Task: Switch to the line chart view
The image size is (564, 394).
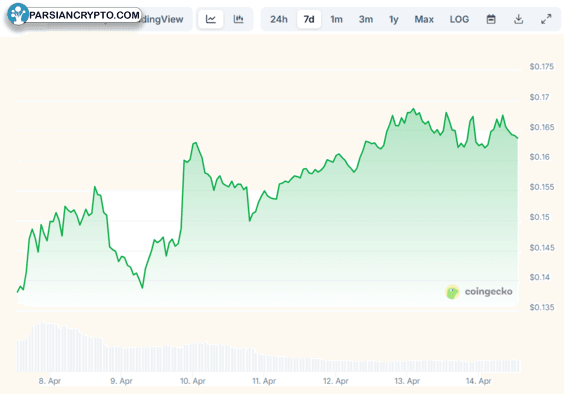Action: coord(211,19)
